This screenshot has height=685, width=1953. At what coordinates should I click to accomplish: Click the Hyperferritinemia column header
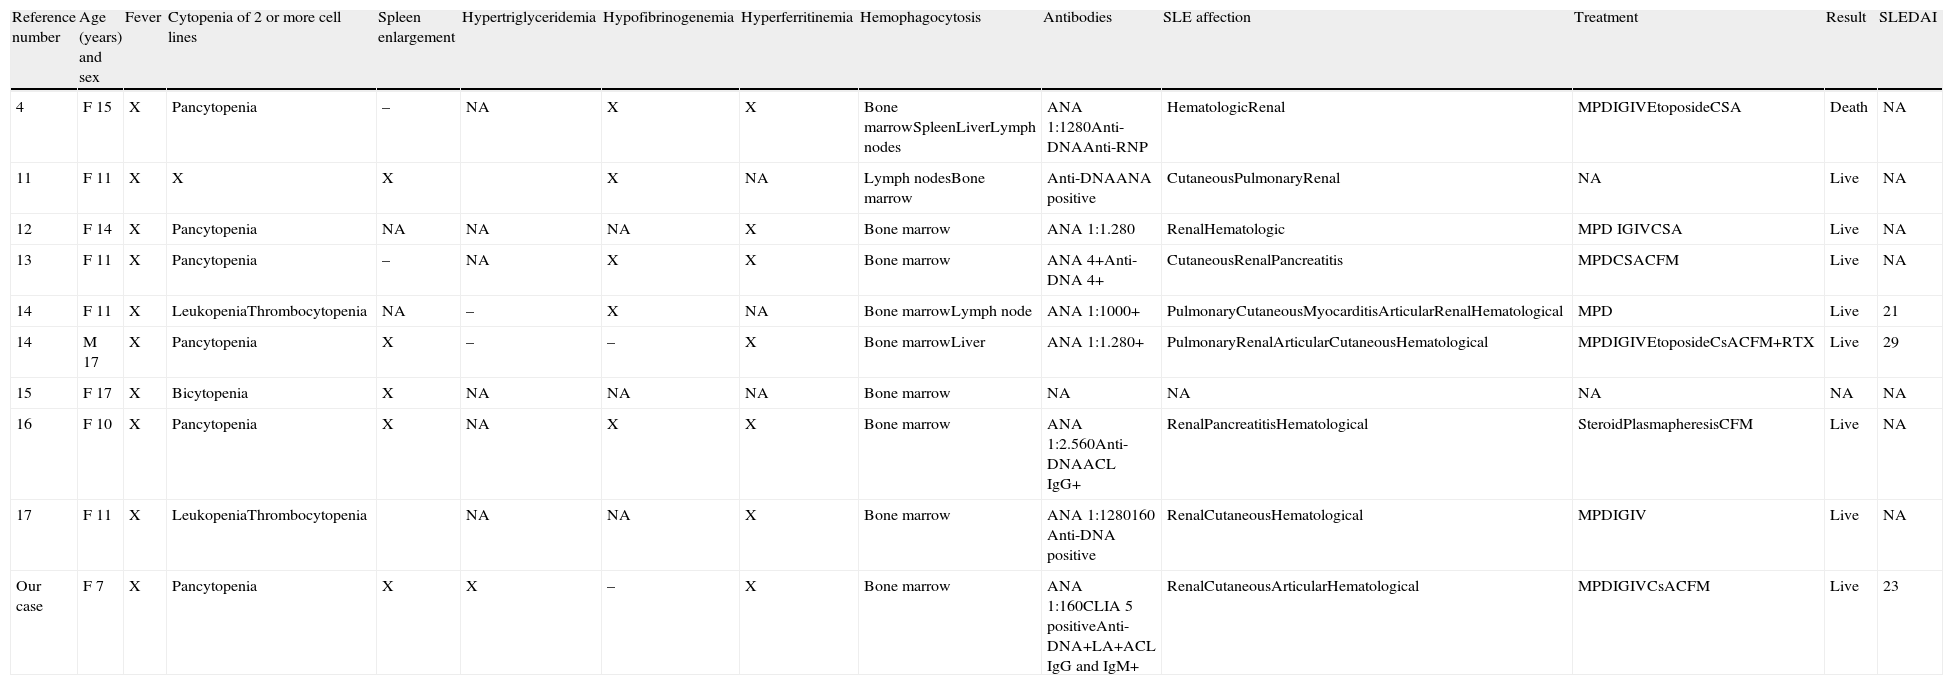click(796, 18)
